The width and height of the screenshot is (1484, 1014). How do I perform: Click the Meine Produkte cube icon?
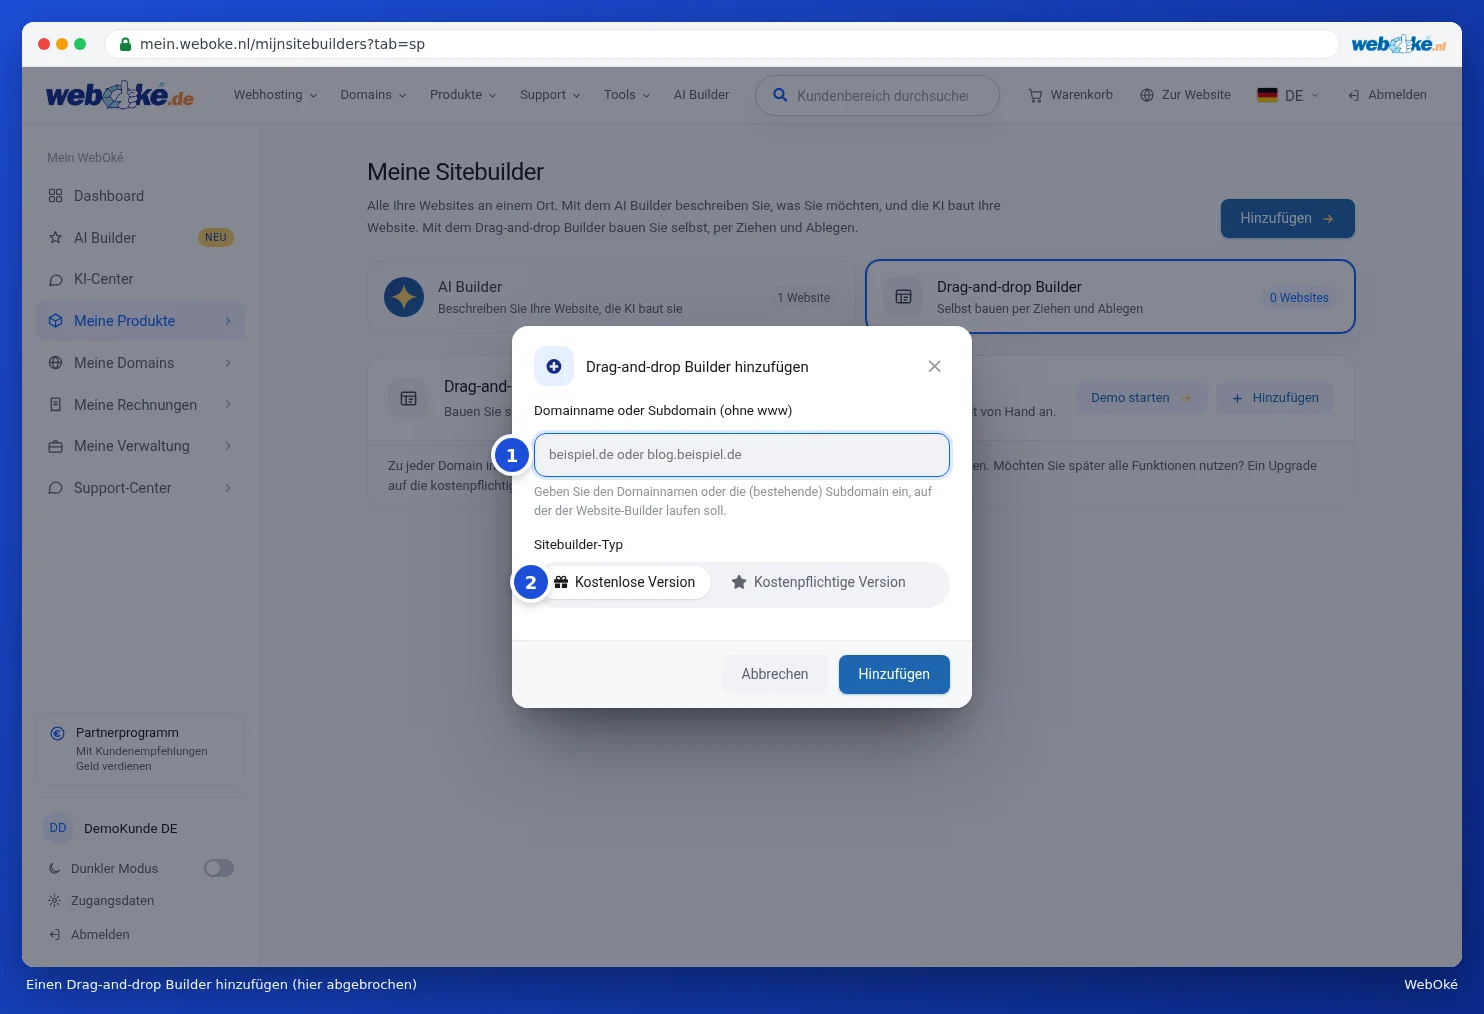coord(55,321)
